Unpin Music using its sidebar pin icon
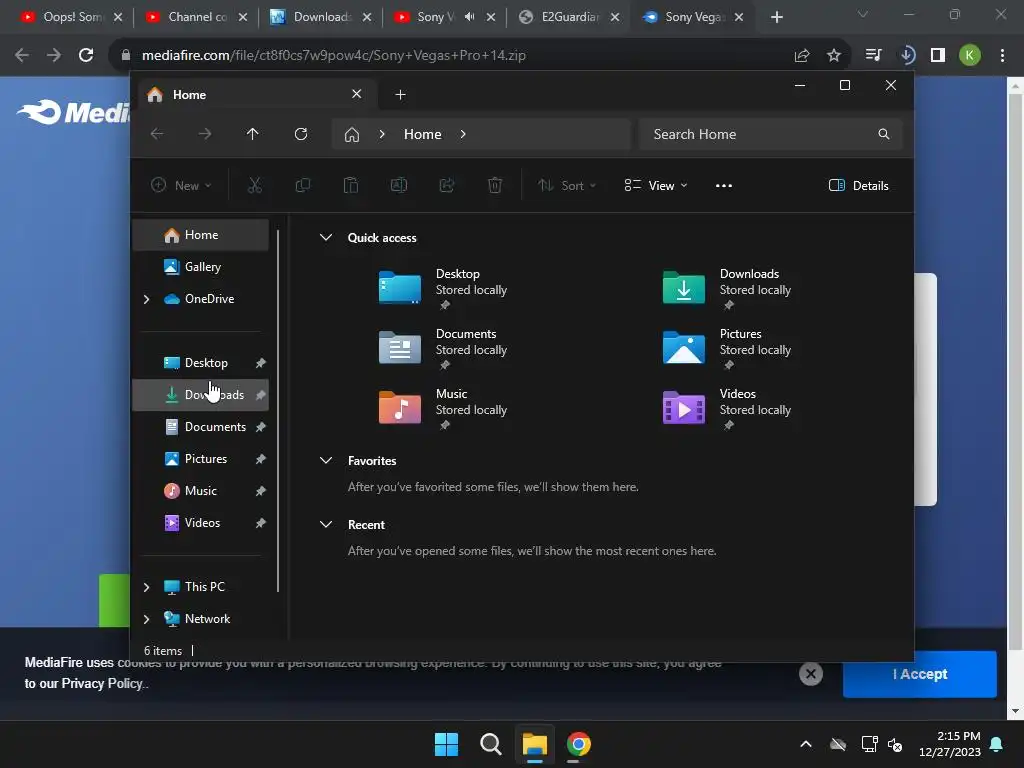This screenshot has width=1024, height=768. pos(261,490)
